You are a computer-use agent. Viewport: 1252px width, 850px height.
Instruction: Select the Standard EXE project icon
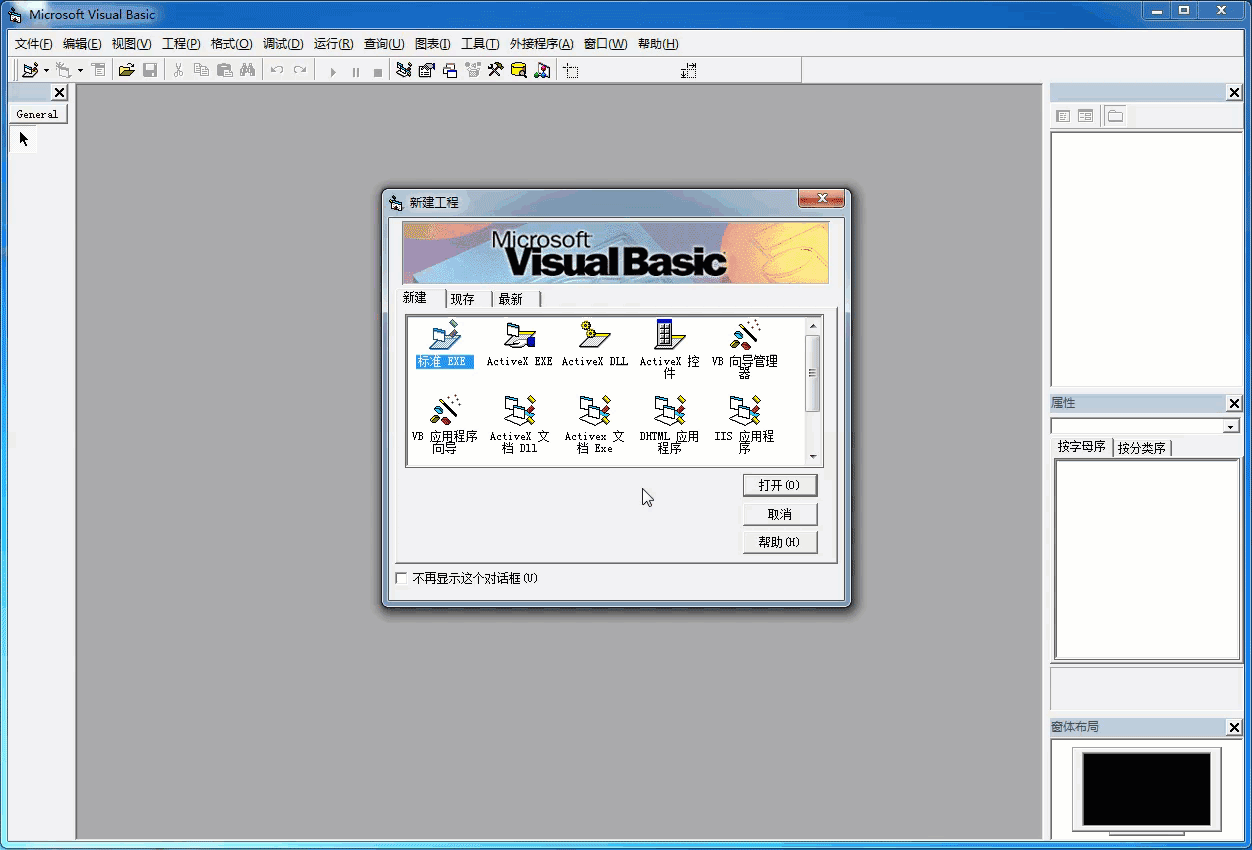(x=444, y=345)
